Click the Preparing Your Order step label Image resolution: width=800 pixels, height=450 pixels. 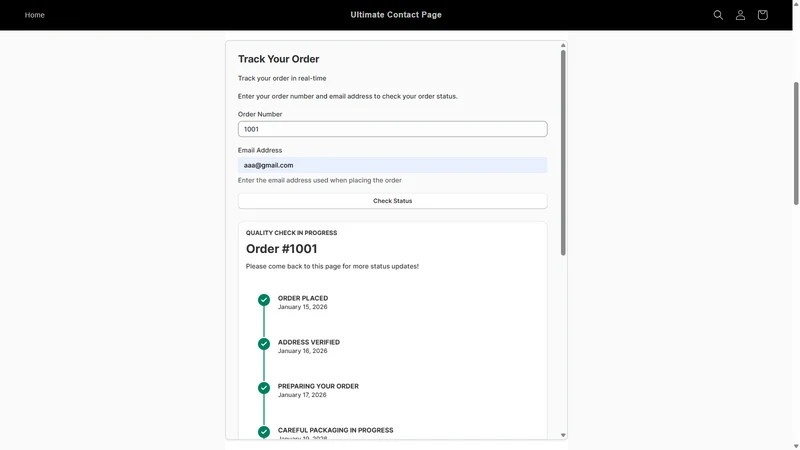tap(318, 386)
